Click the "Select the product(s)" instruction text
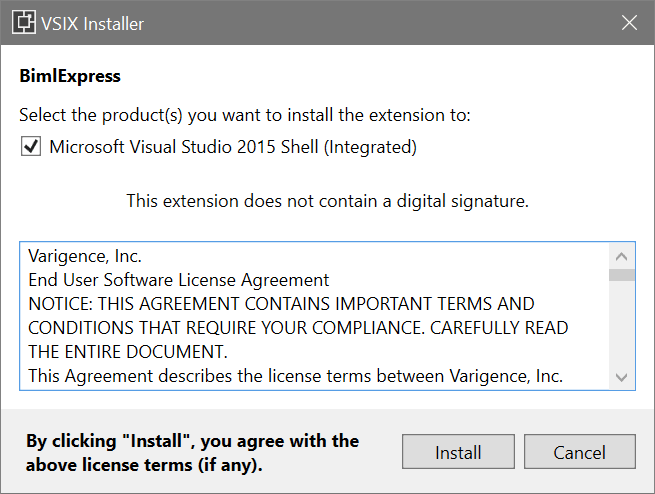Image resolution: width=655 pixels, height=494 pixels. (x=245, y=115)
